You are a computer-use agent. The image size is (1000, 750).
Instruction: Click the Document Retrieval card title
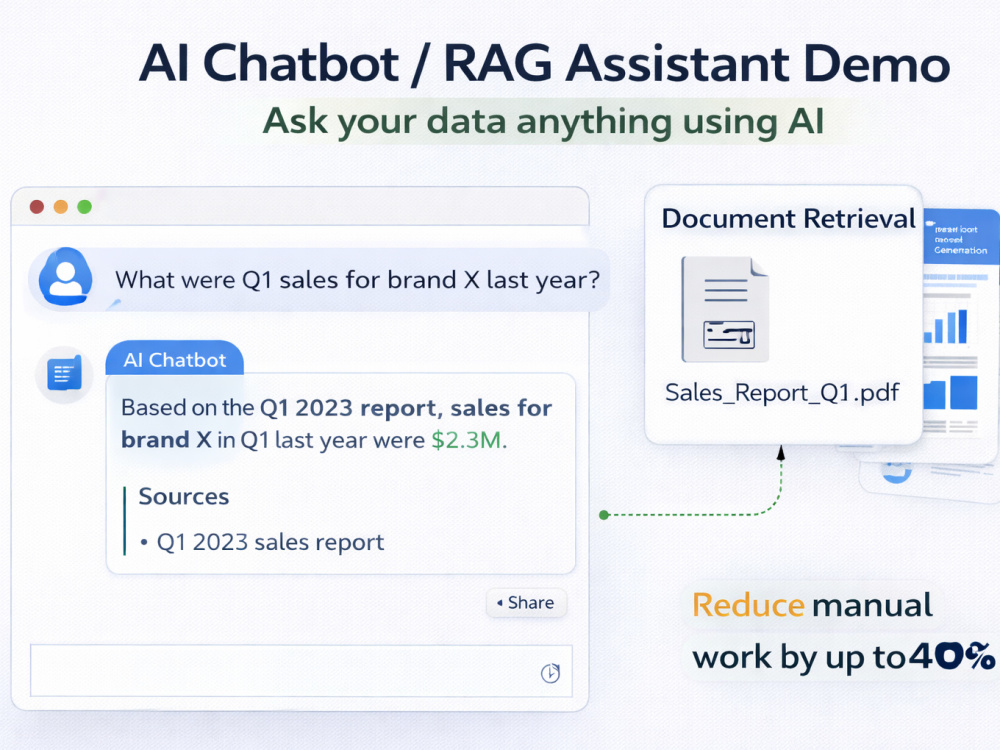pos(788,219)
